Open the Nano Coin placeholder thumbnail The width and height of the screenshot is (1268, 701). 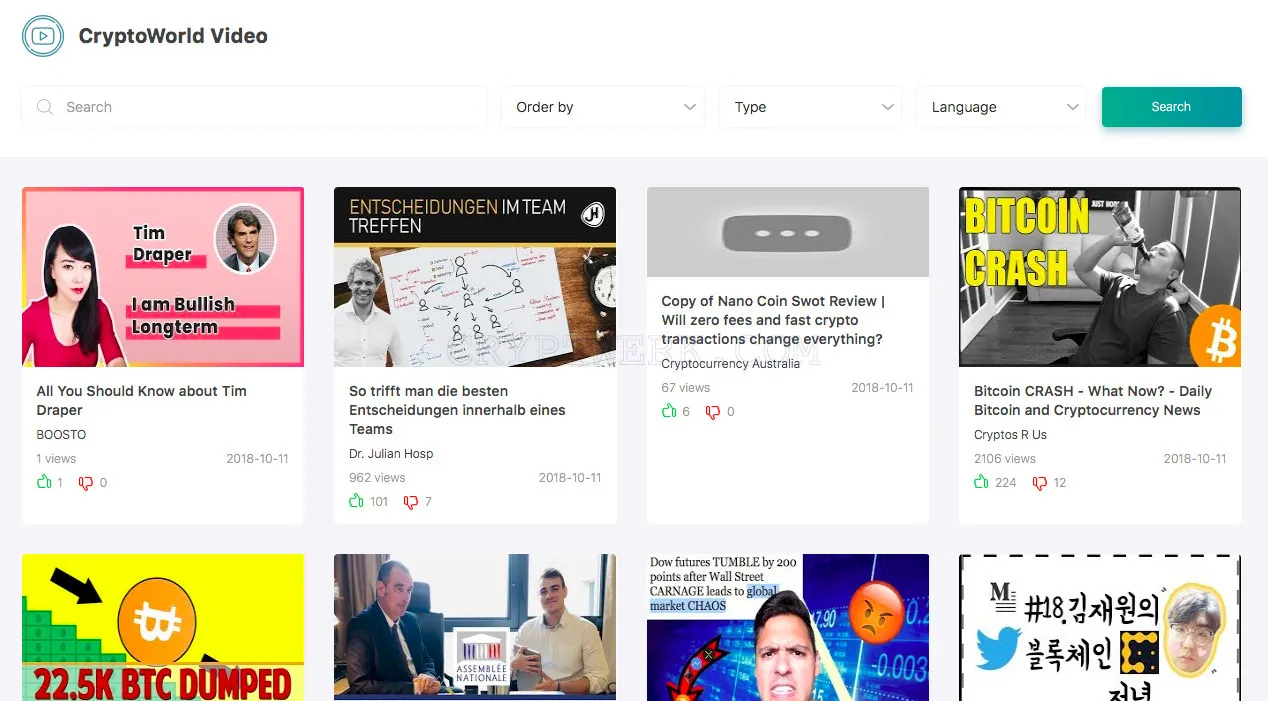788,232
